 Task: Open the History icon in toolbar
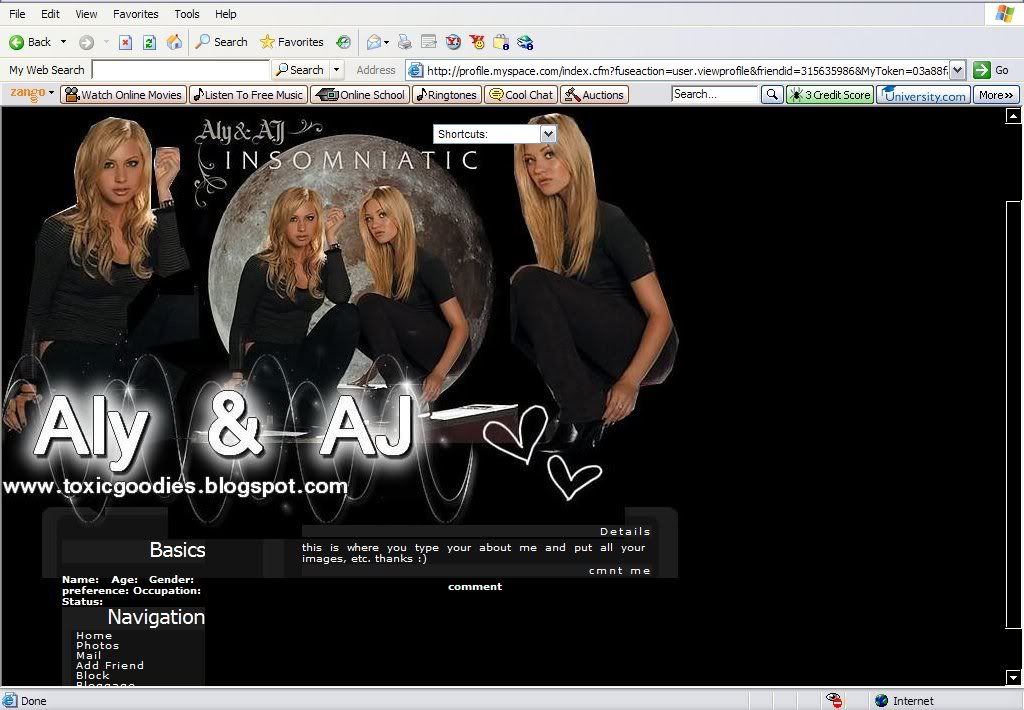[344, 42]
